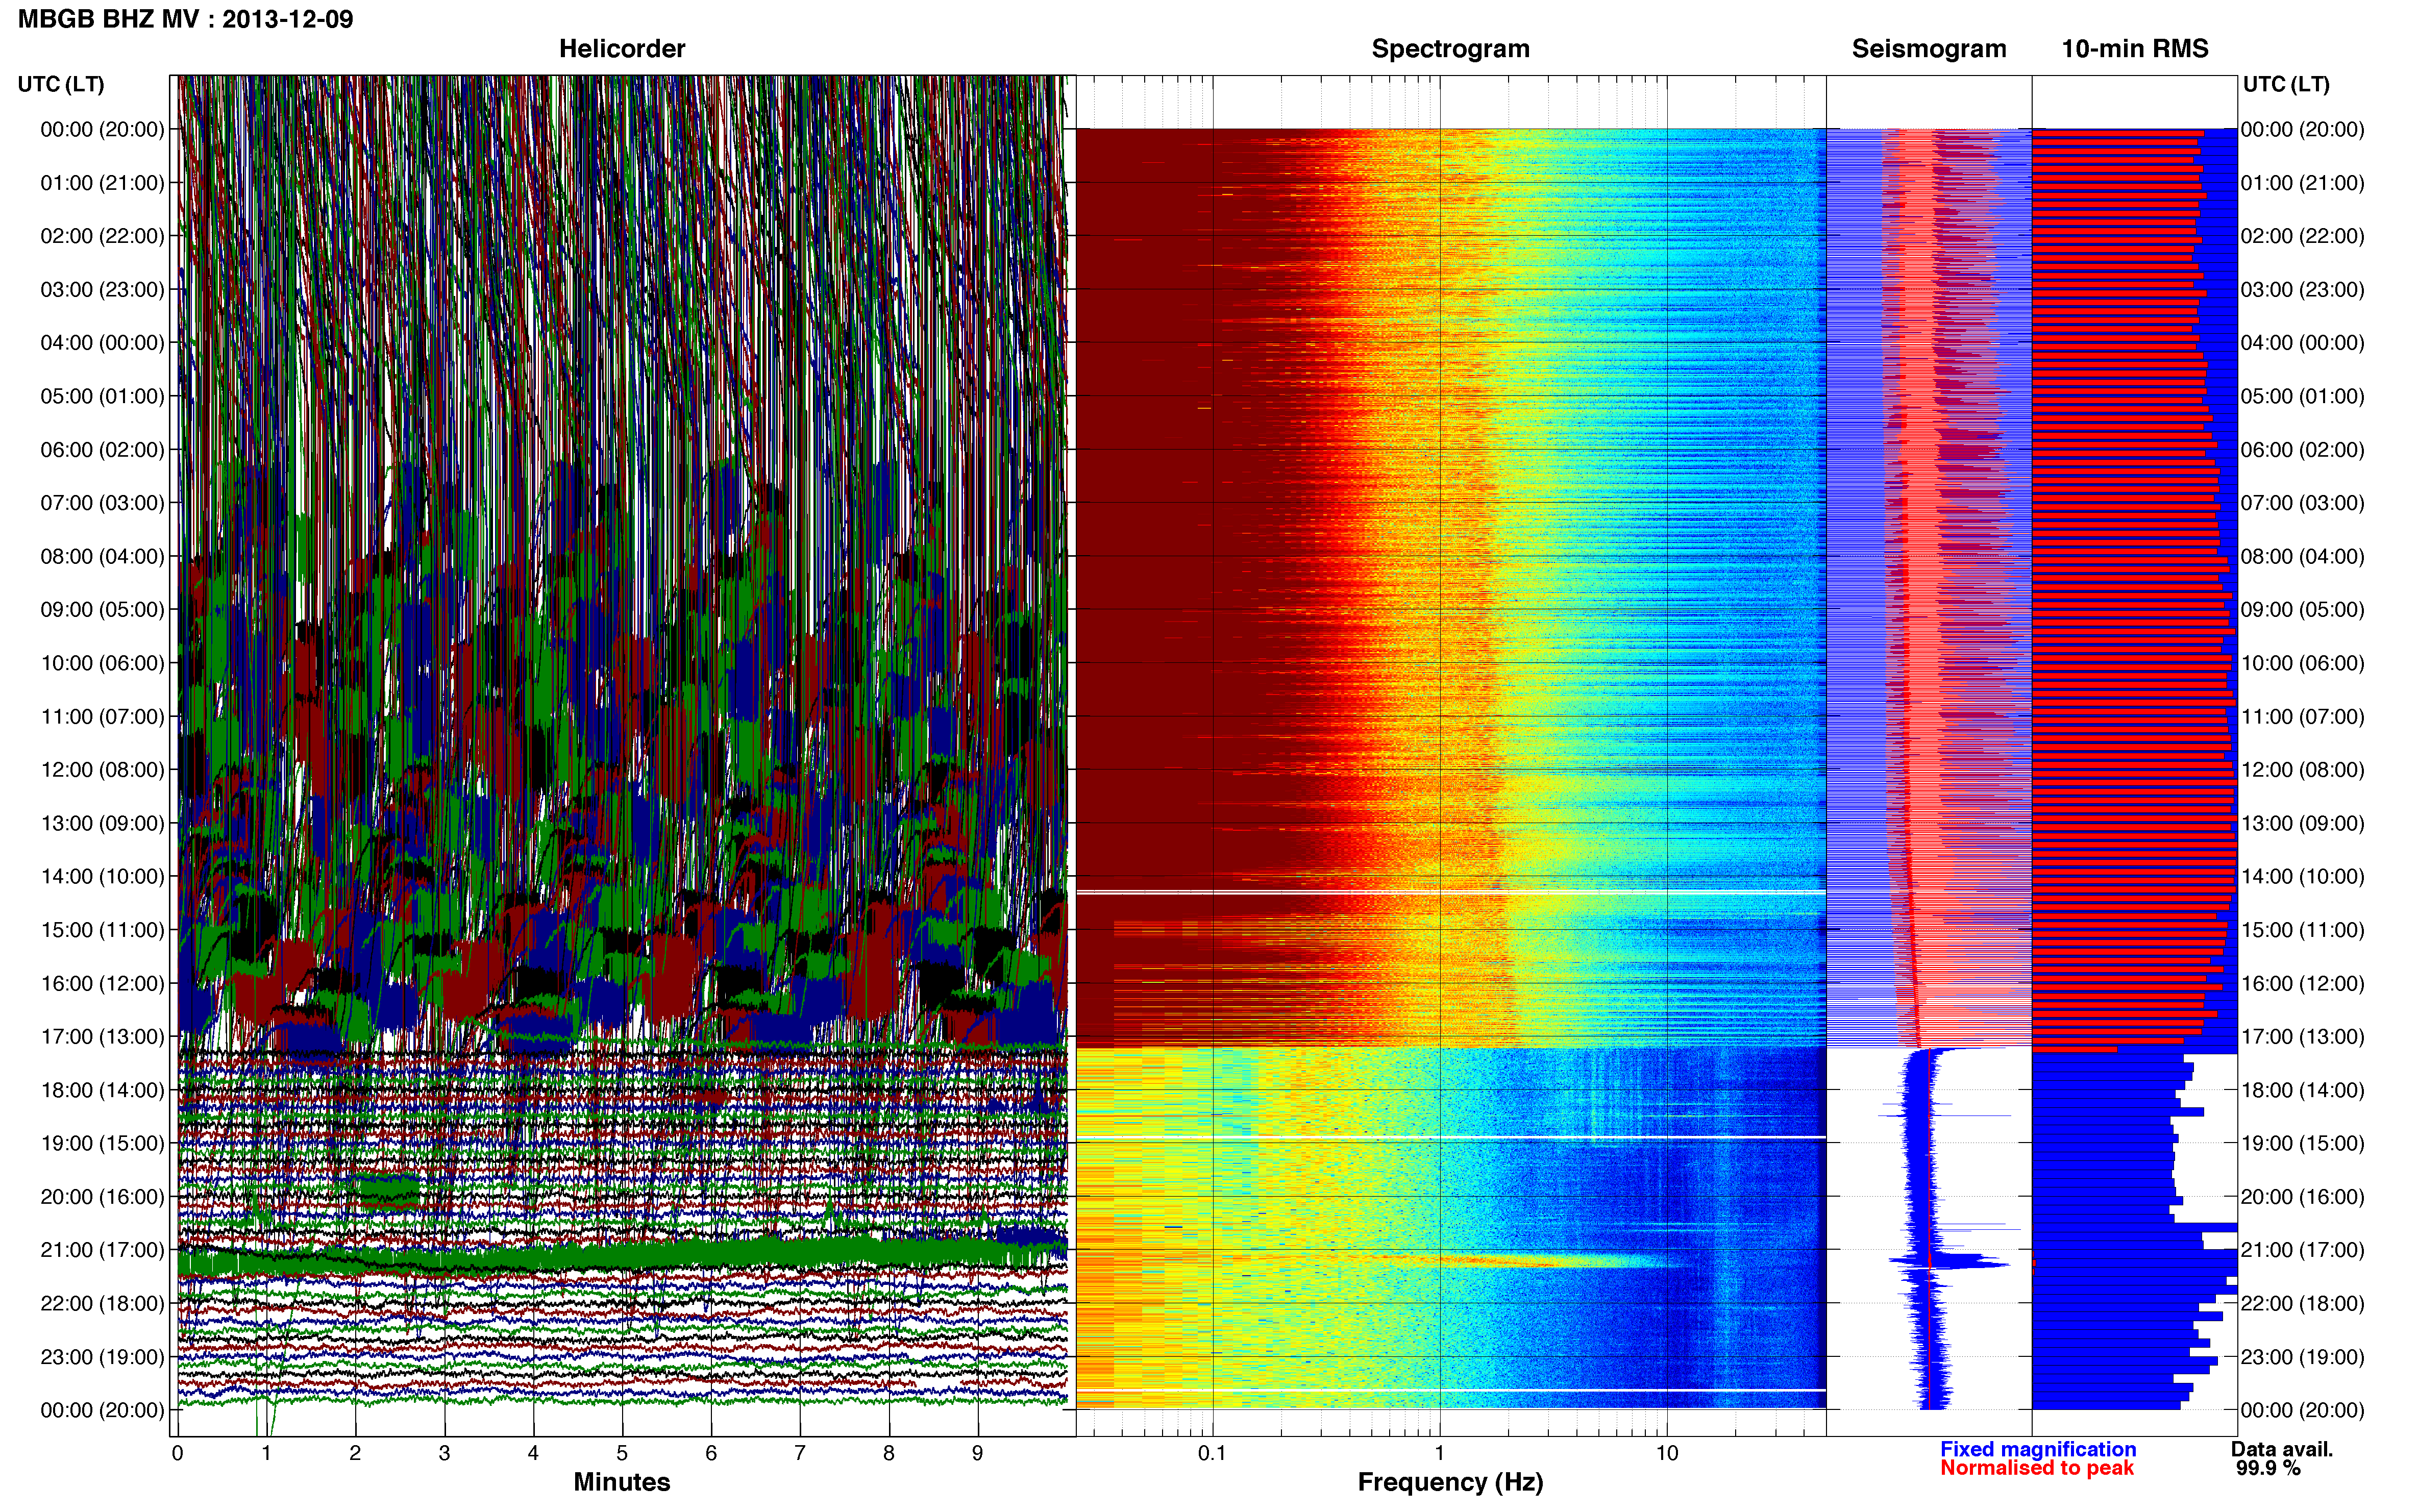Click '02:00 (22:00)' on the Helicorder time axis
The height and width of the screenshot is (1512, 2419).
pos(102,236)
